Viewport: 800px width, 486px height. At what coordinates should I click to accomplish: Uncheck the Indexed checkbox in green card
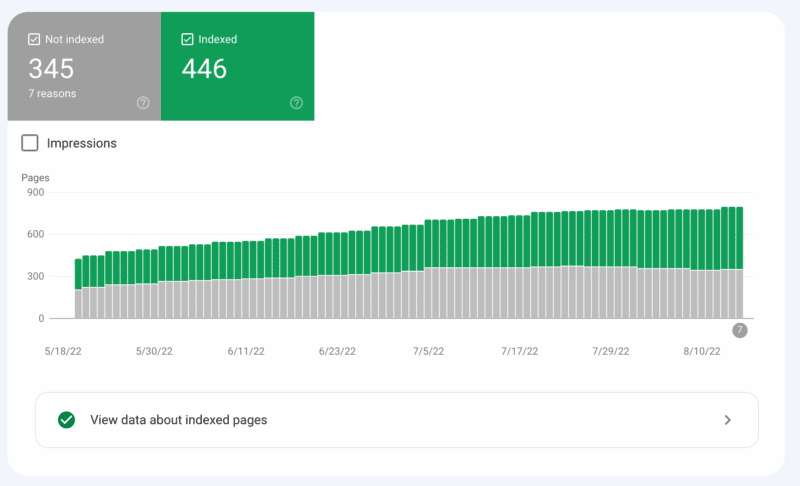tap(187, 40)
